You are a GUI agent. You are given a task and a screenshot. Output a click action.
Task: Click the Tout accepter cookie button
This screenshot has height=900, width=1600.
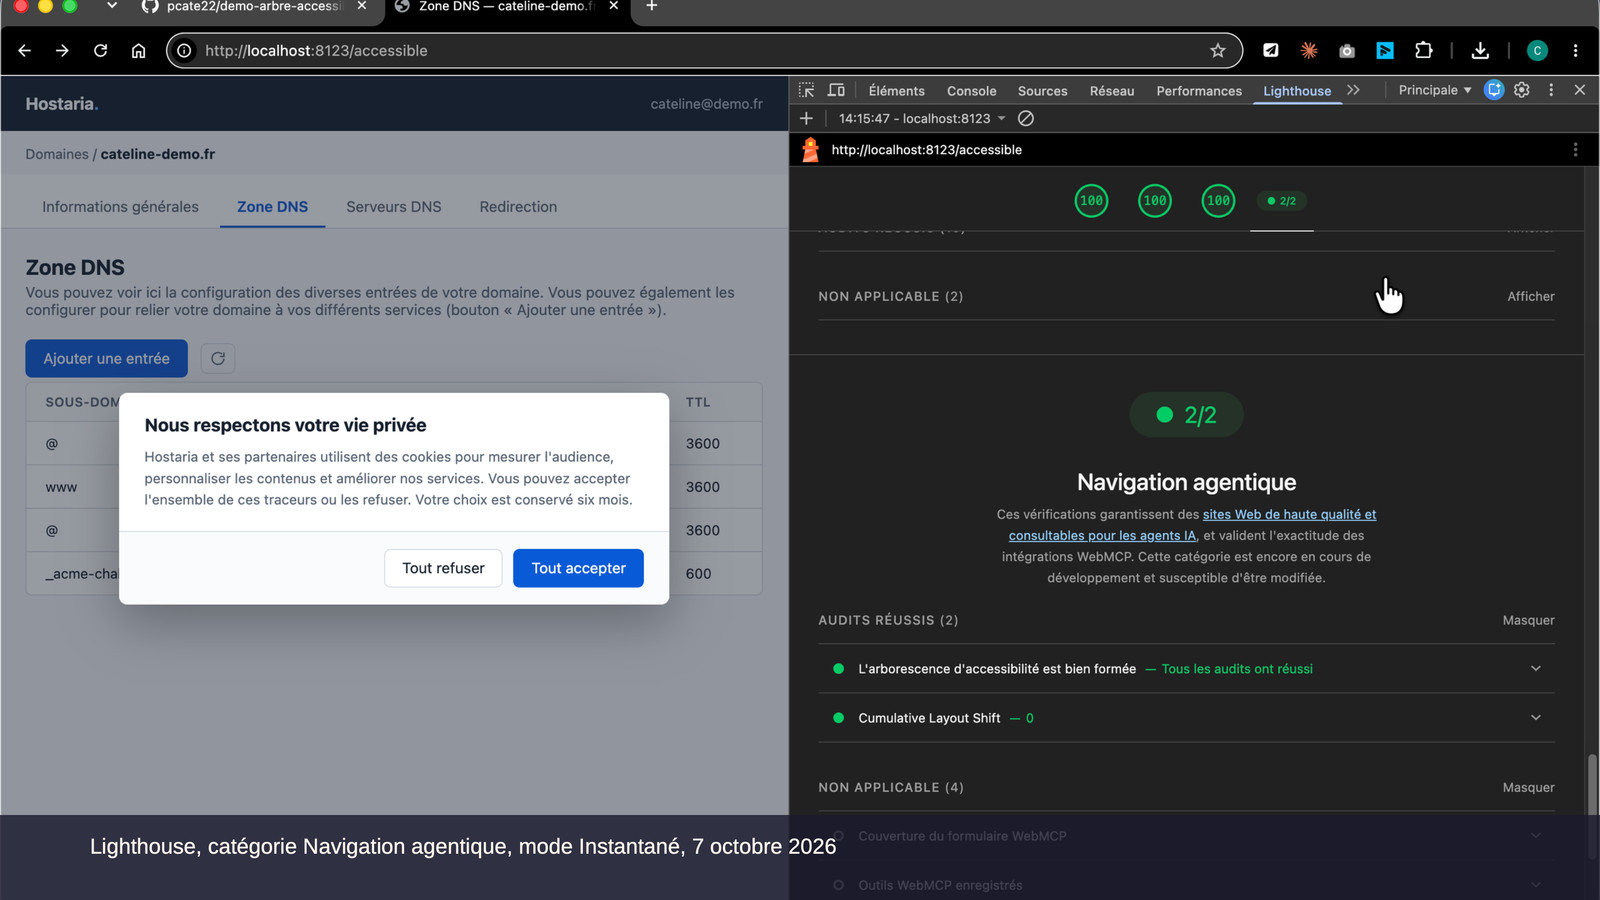click(578, 568)
